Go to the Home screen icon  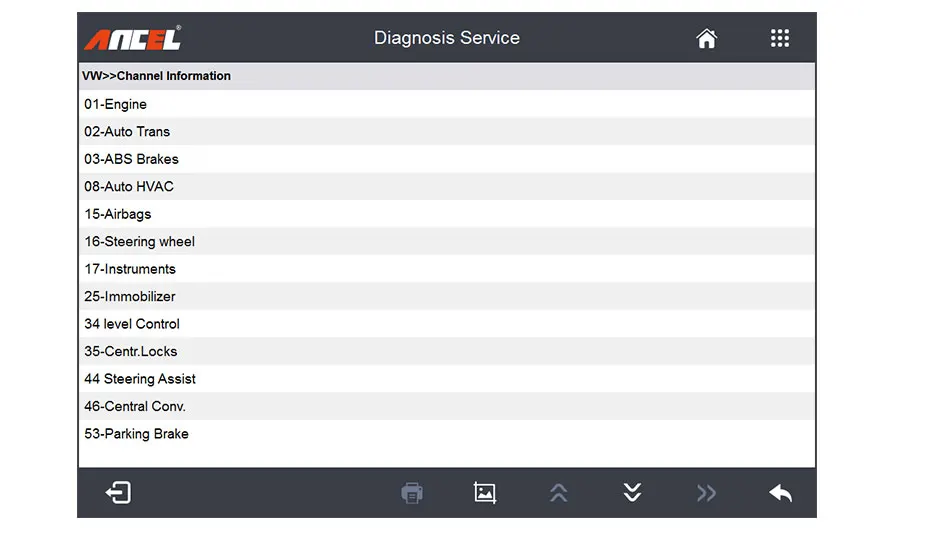[x=707, y=39]
